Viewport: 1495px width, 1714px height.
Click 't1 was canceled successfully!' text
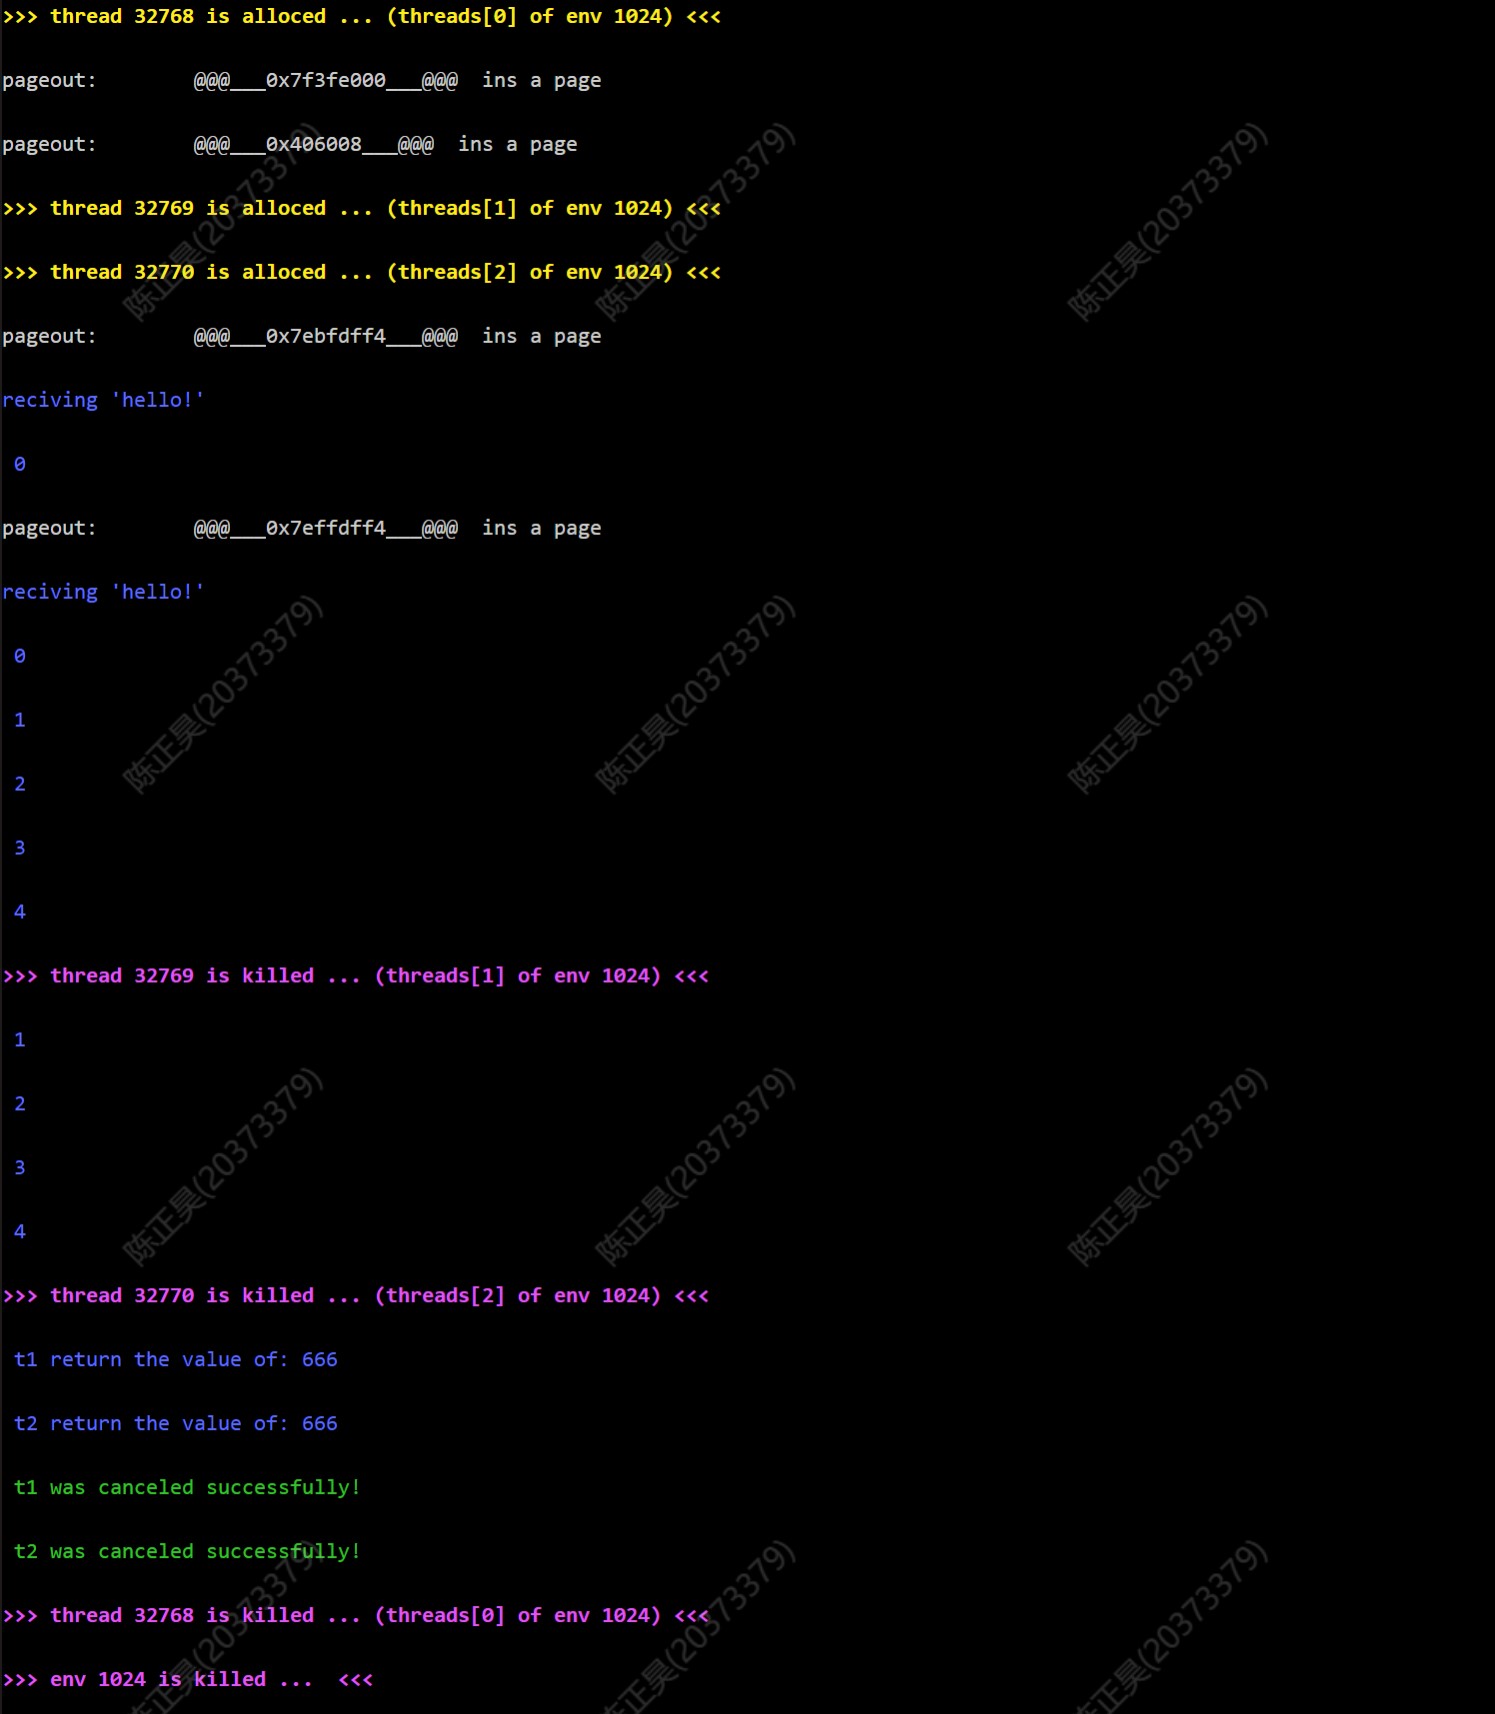187,1488
